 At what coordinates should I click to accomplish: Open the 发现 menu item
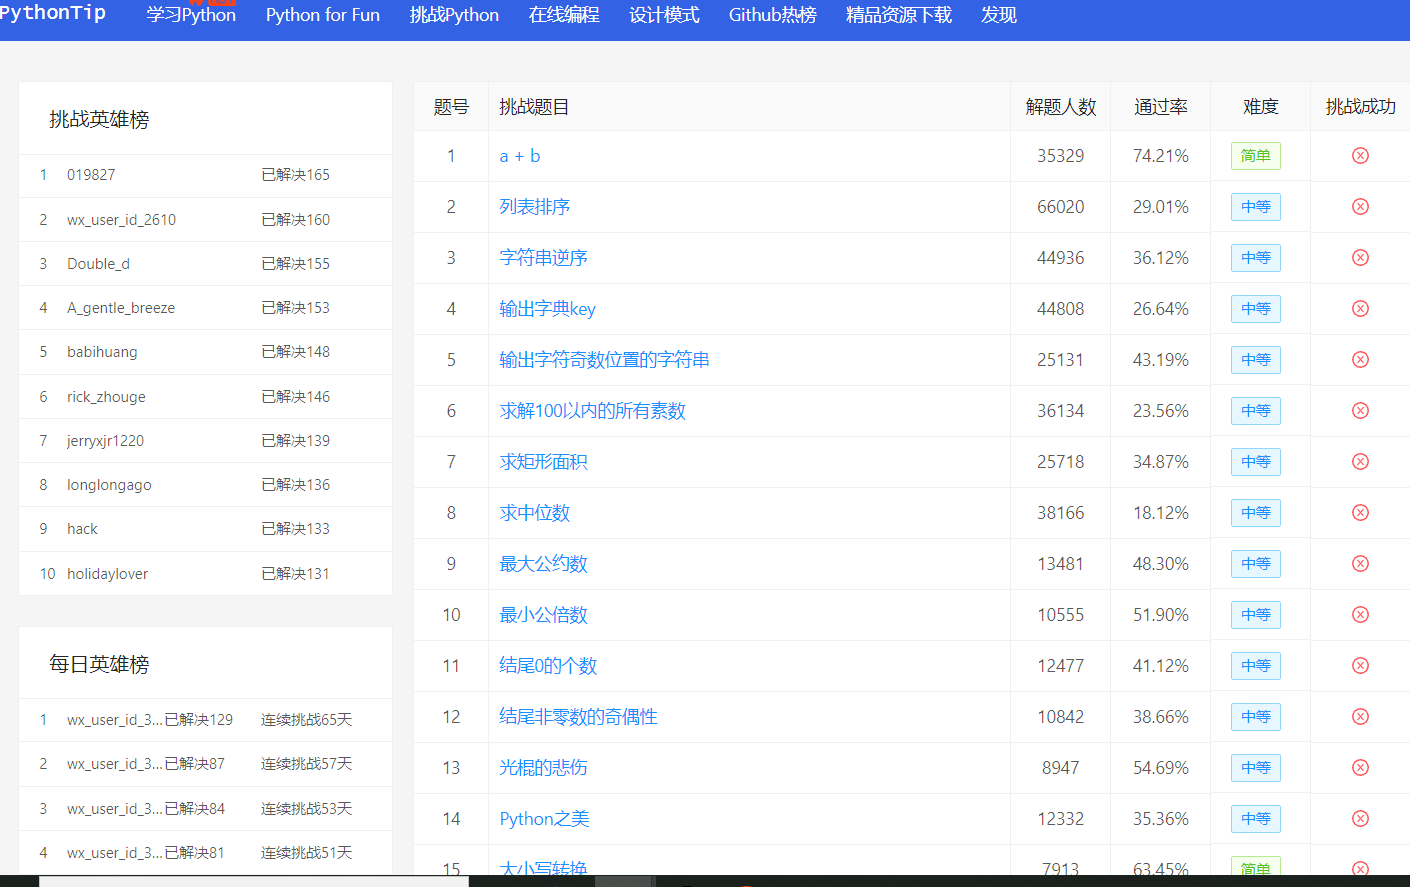pyautogui.click(x=998, y=15)
